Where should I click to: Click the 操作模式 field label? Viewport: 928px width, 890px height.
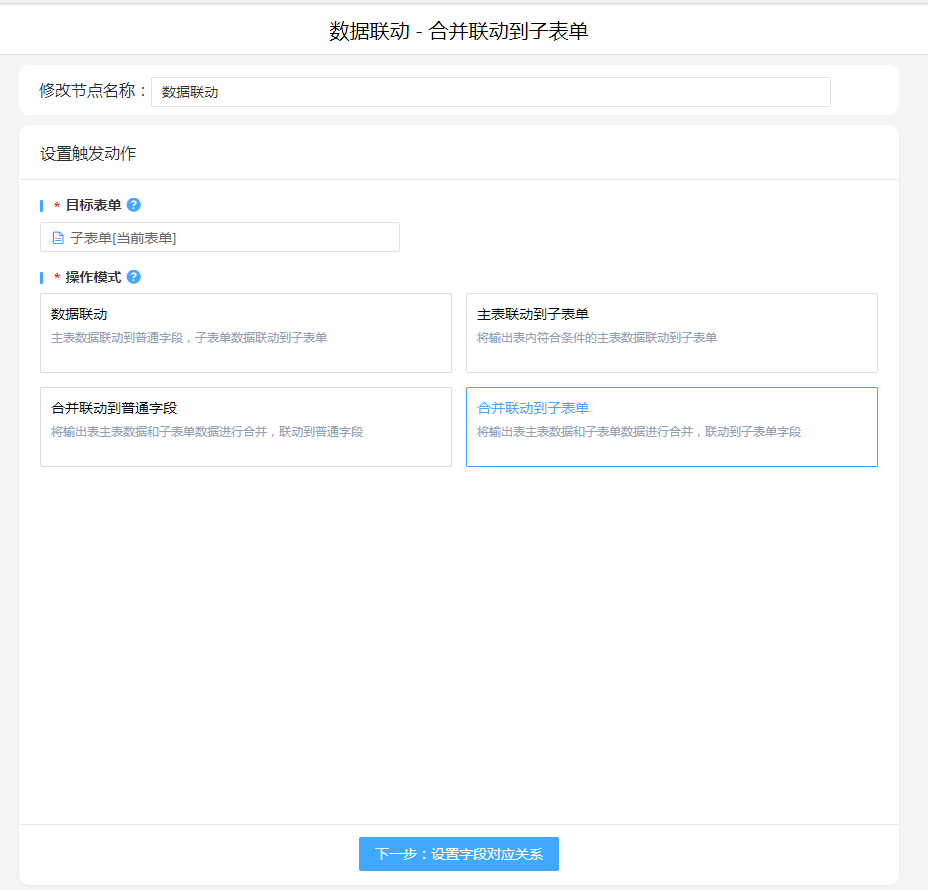coord(93,277)
